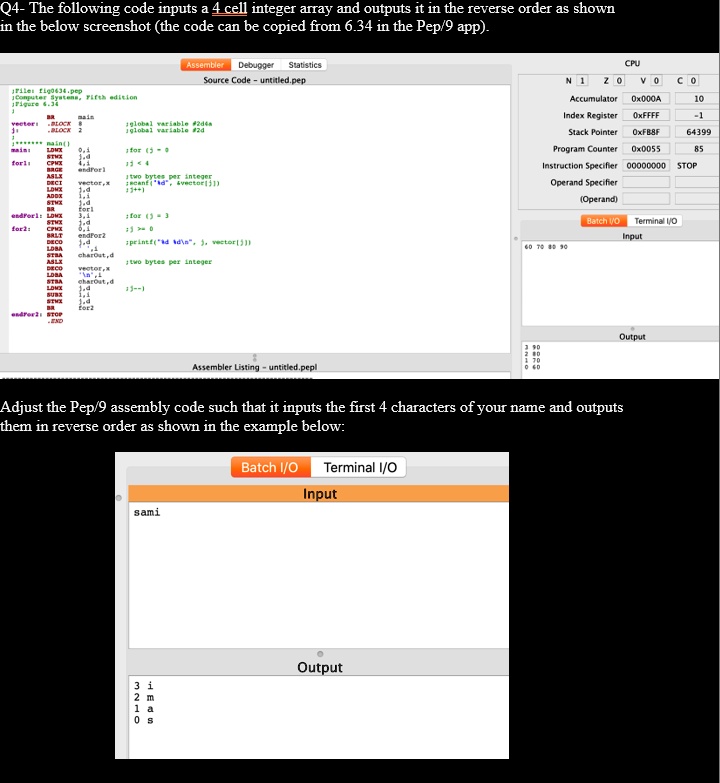Click the empty Operand Specifier hex field

click(x=646, y=182)
